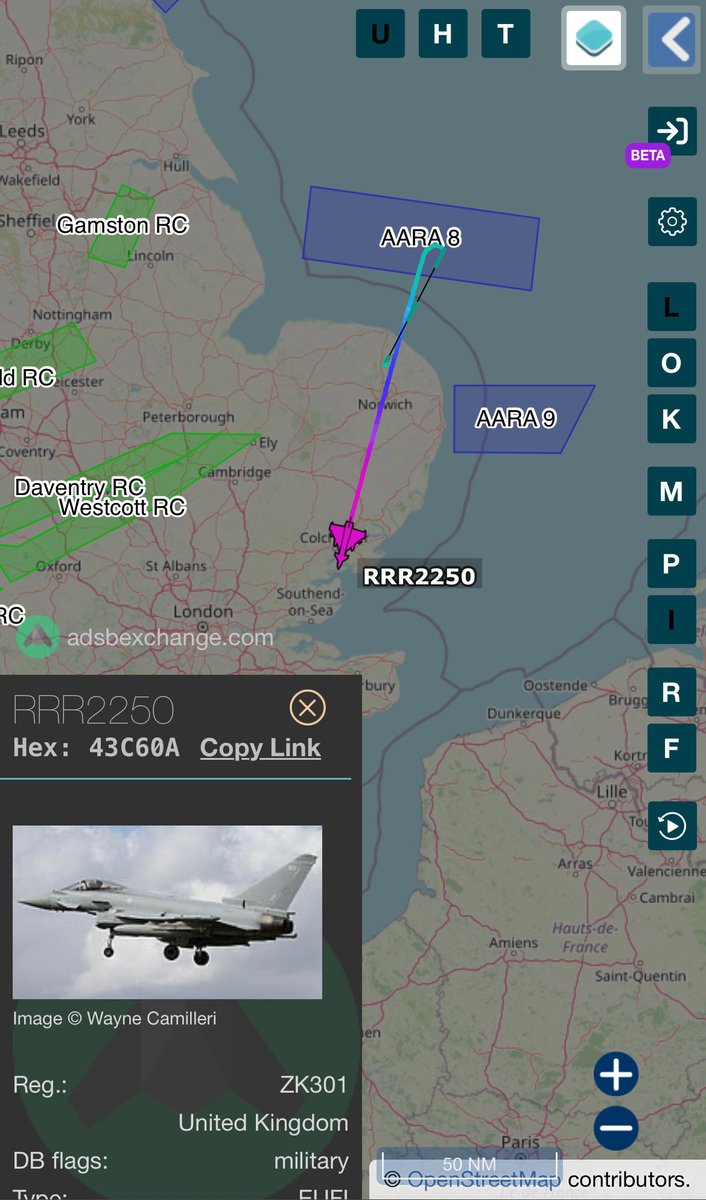Click the K toolbar button
Image resolution: width=706 pixels, height=1200 pixels.
point(672,419)
